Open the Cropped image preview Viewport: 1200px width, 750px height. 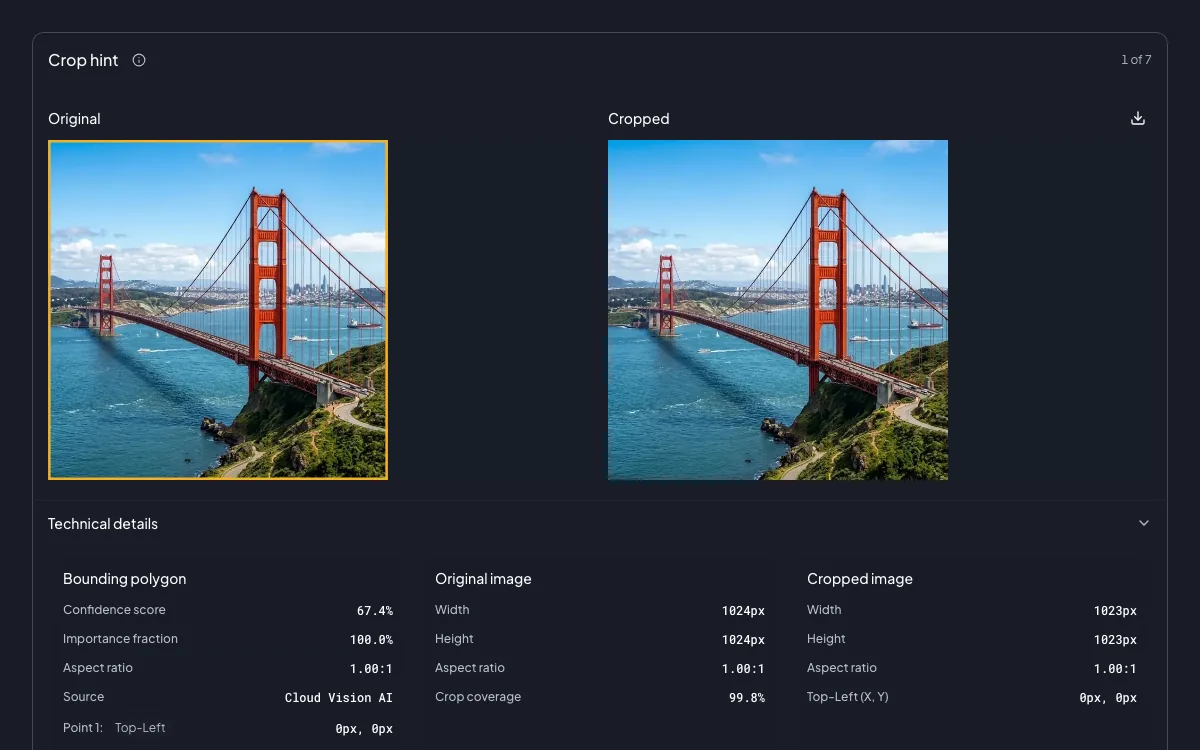[778, 310]
